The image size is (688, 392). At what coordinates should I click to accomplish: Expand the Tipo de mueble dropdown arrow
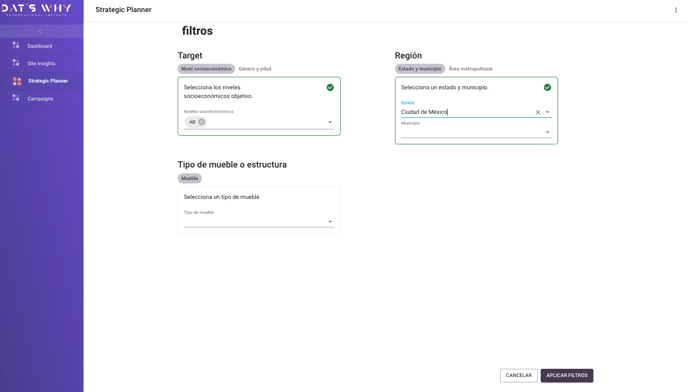point(330,222)
